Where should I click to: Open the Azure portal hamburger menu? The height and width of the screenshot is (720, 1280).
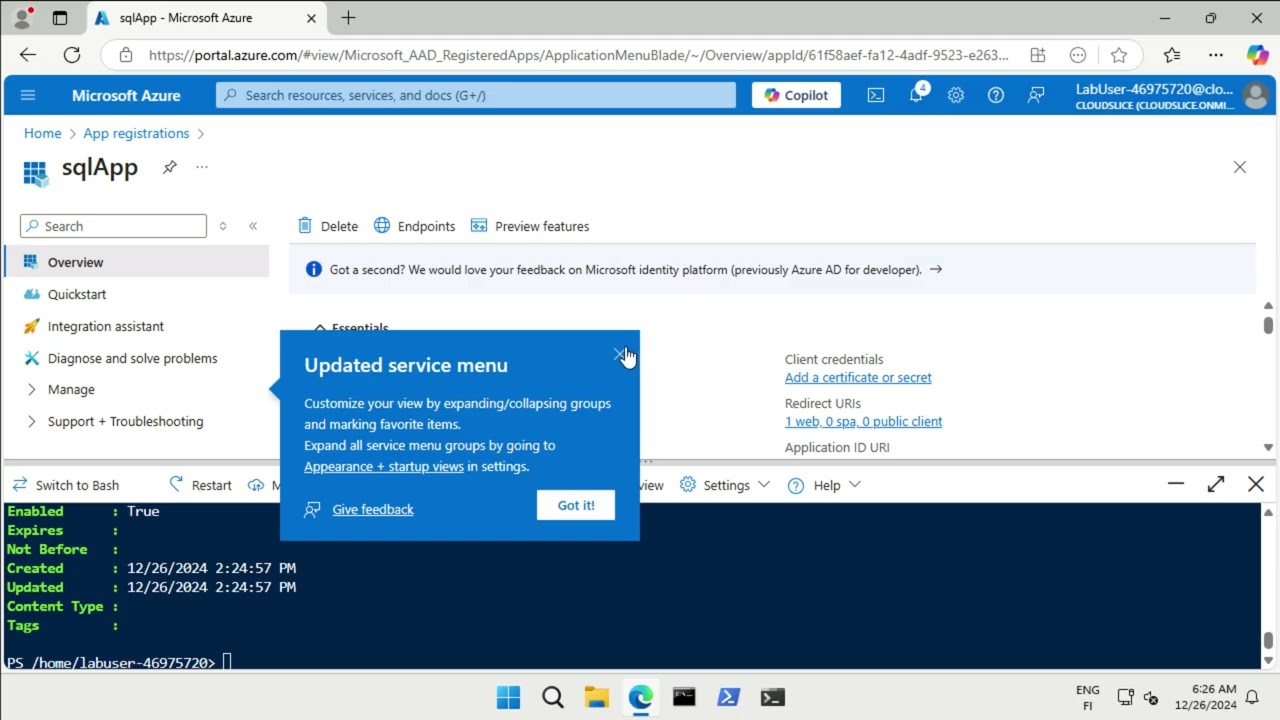click(x=28, y=95)
